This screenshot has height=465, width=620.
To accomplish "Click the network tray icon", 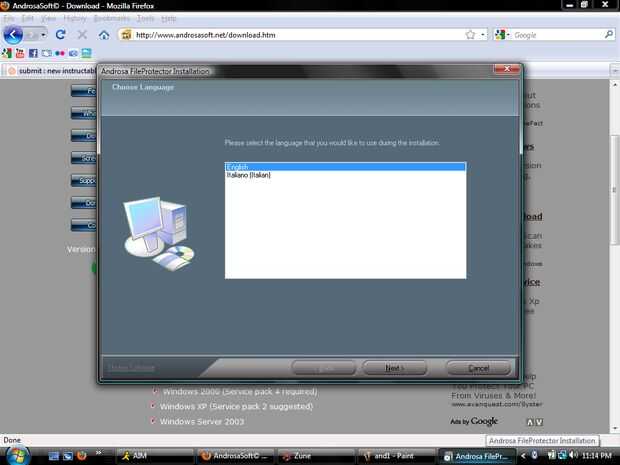I will [x=562, y=456].
